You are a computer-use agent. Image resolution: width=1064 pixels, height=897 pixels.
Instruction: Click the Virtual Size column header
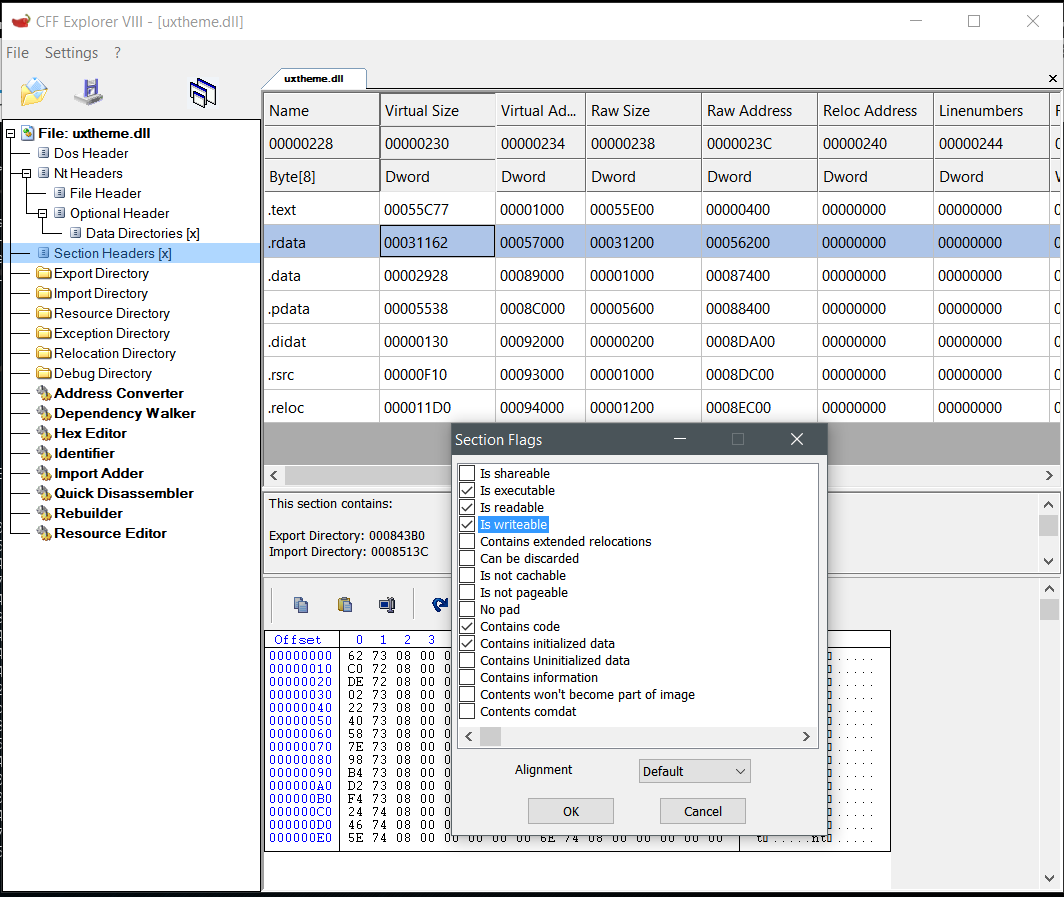[x=438, y=111]
